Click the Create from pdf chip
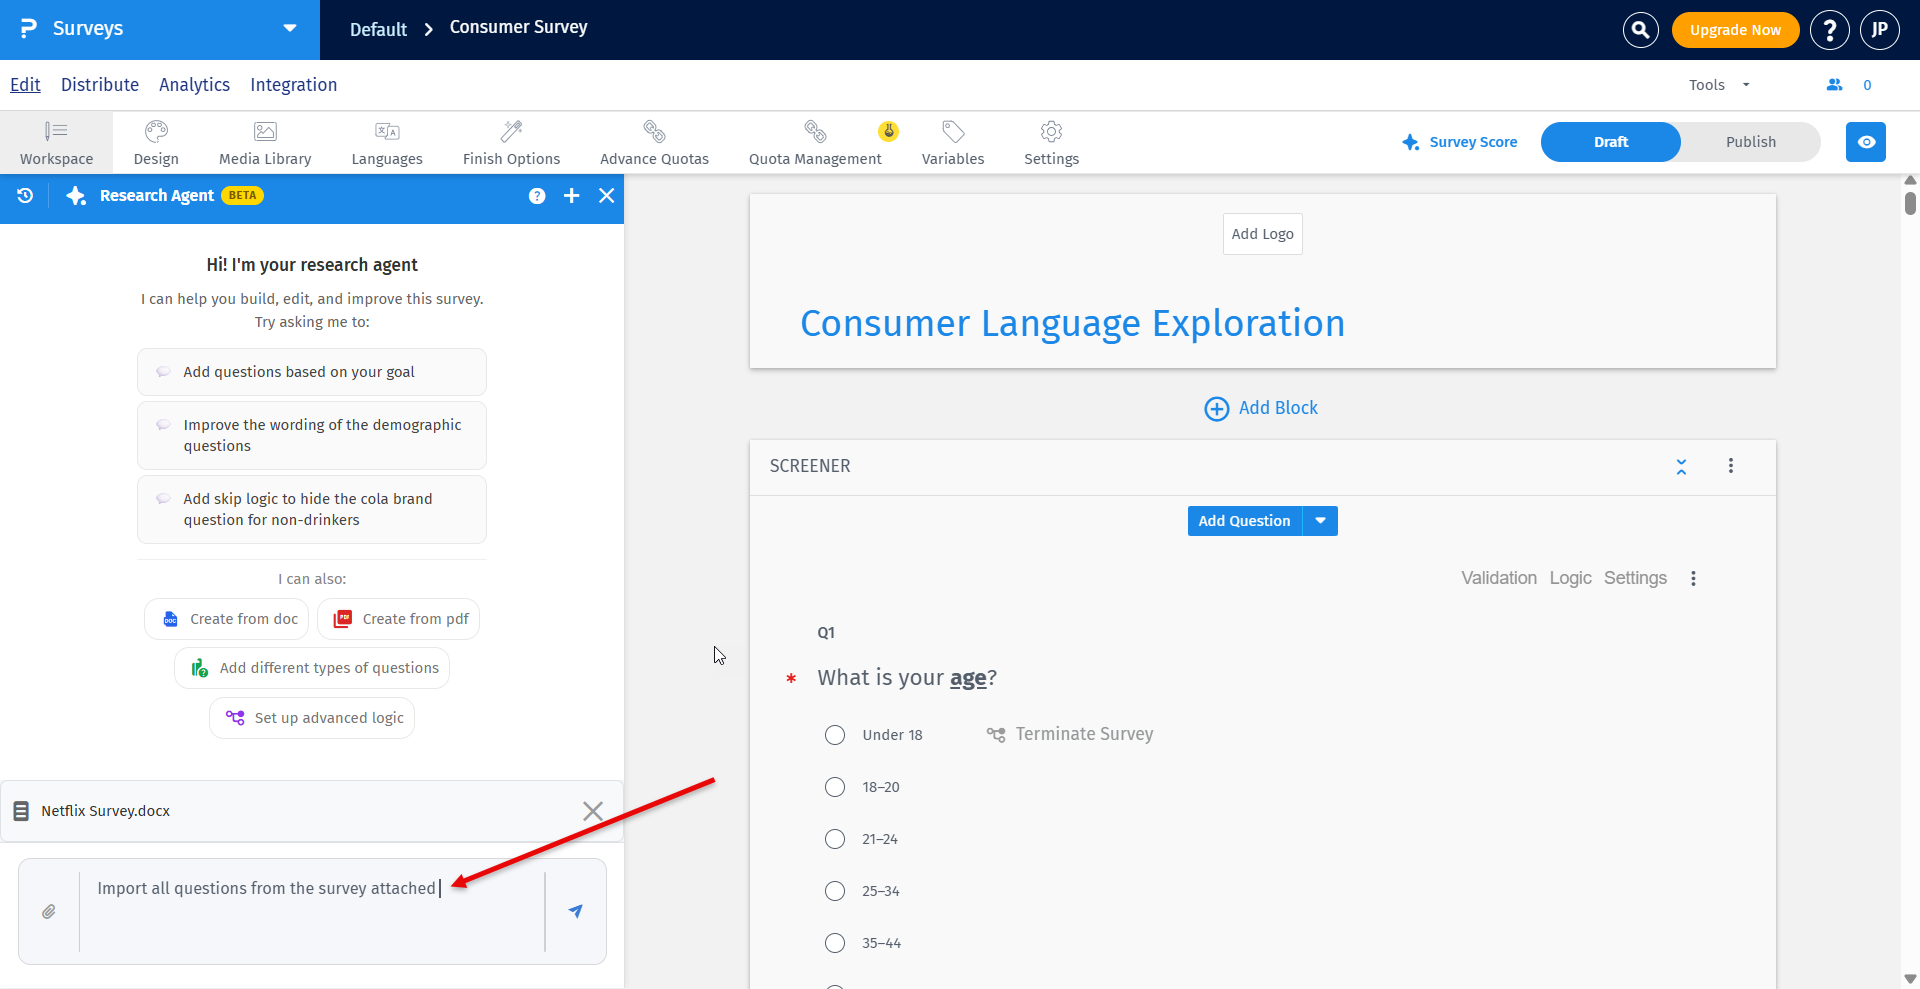 [x=399, y=619]
